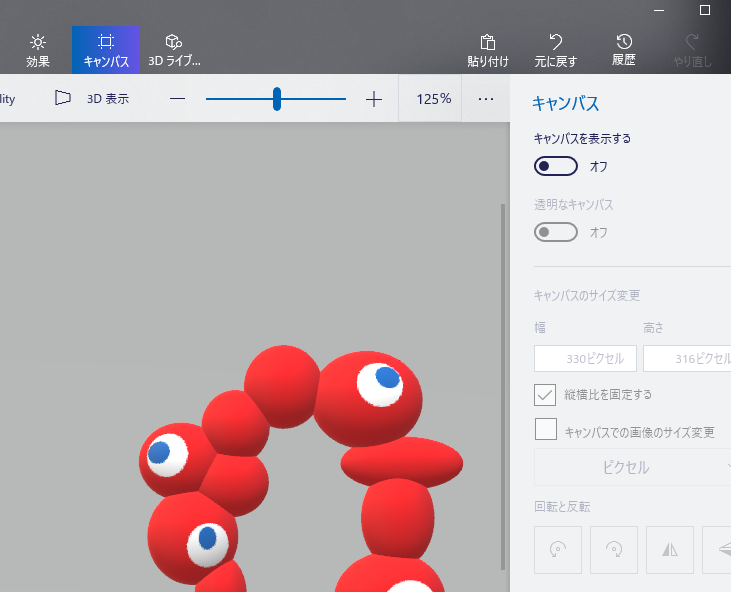Toggle キャンバスを表示する switch

point(556,166)
